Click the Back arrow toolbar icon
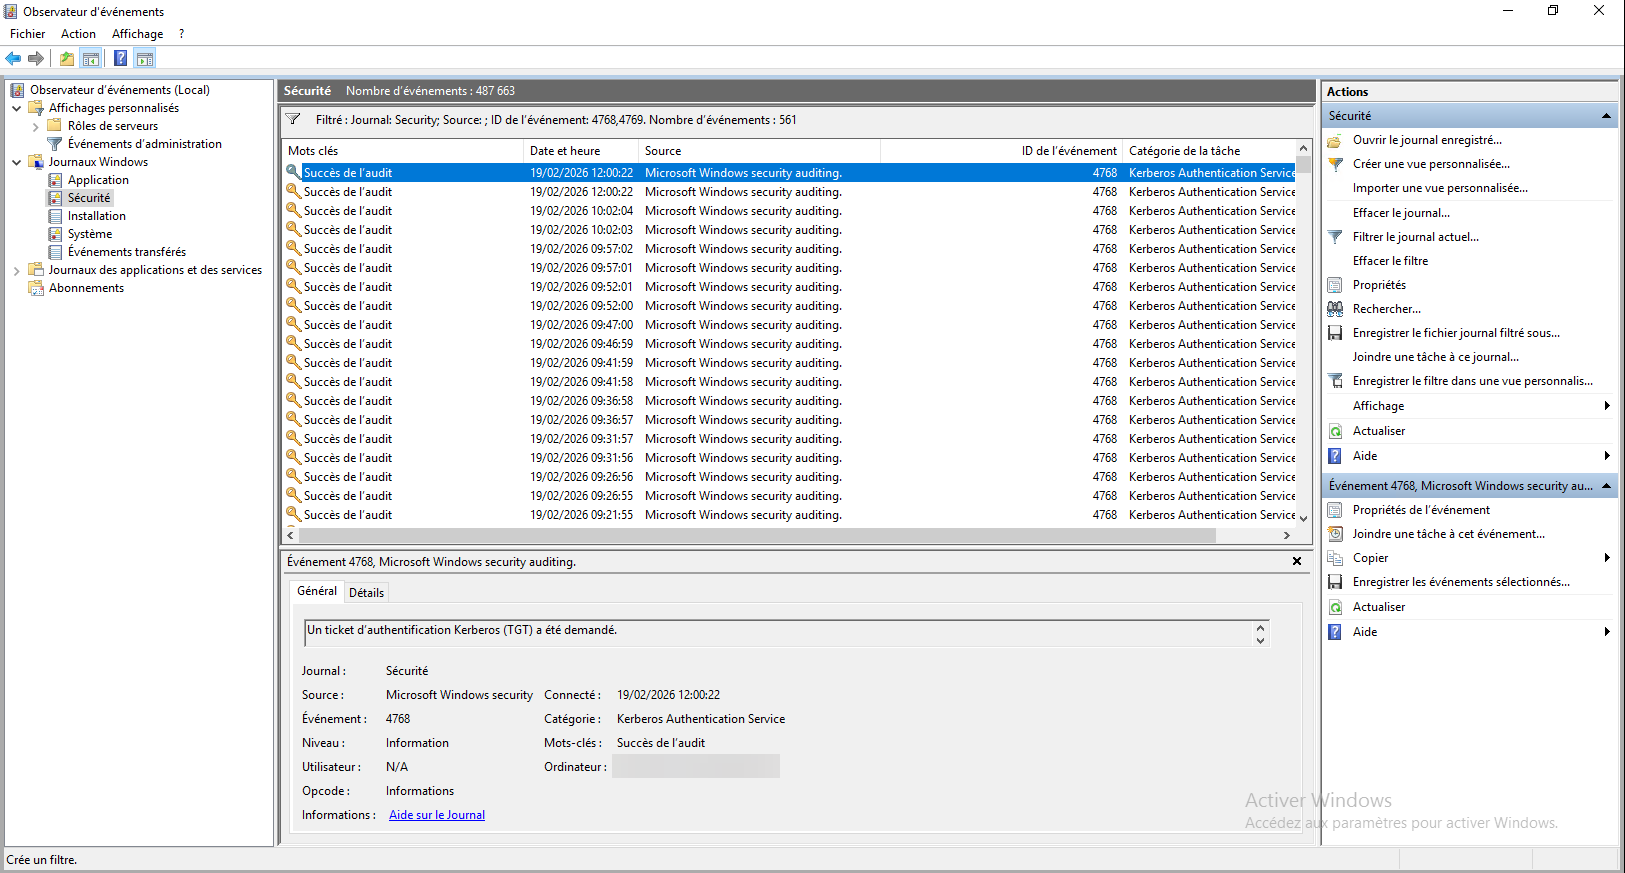Image resolution: width=1625 pixels, height=873 pixels. (13, 58)
